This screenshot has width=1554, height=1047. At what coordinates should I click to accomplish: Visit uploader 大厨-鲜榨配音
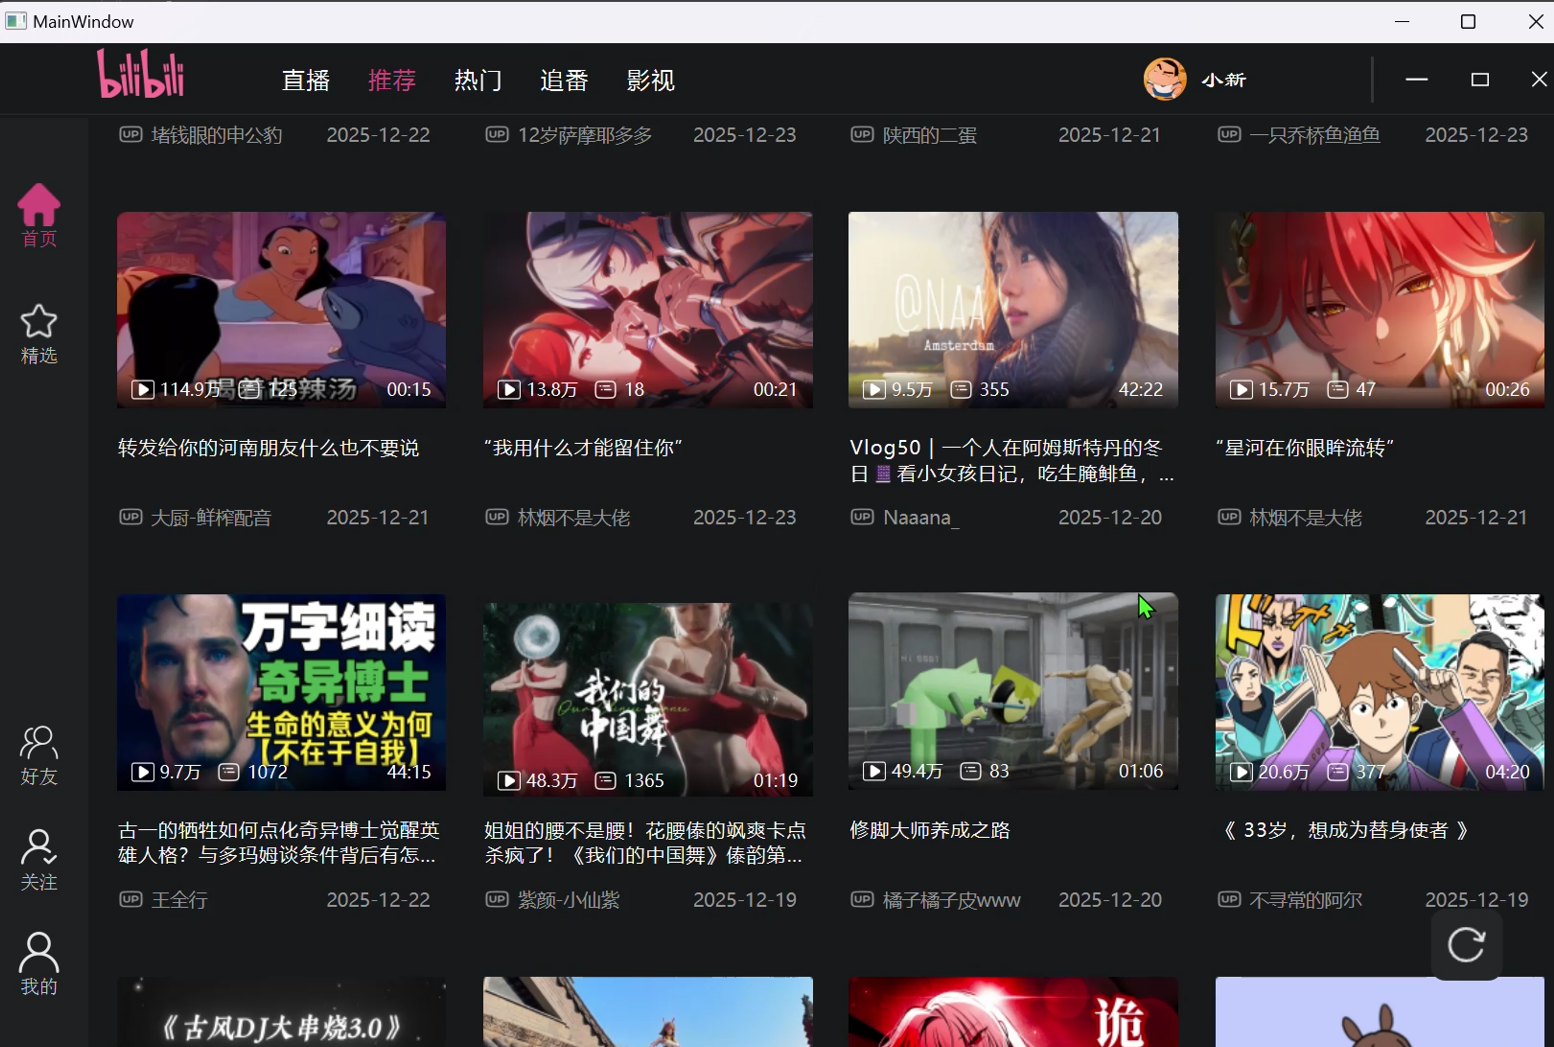pos(211,518)
